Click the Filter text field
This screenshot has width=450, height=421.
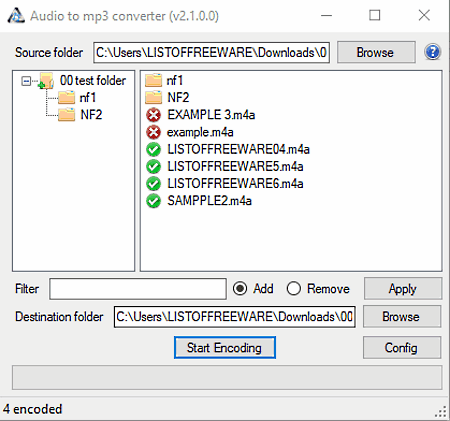(138, 289)
